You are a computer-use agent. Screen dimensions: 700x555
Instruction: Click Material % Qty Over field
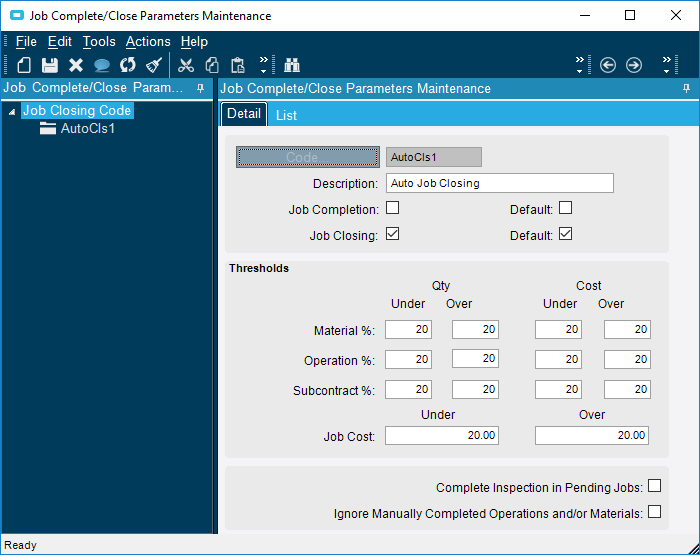(475, 330)
